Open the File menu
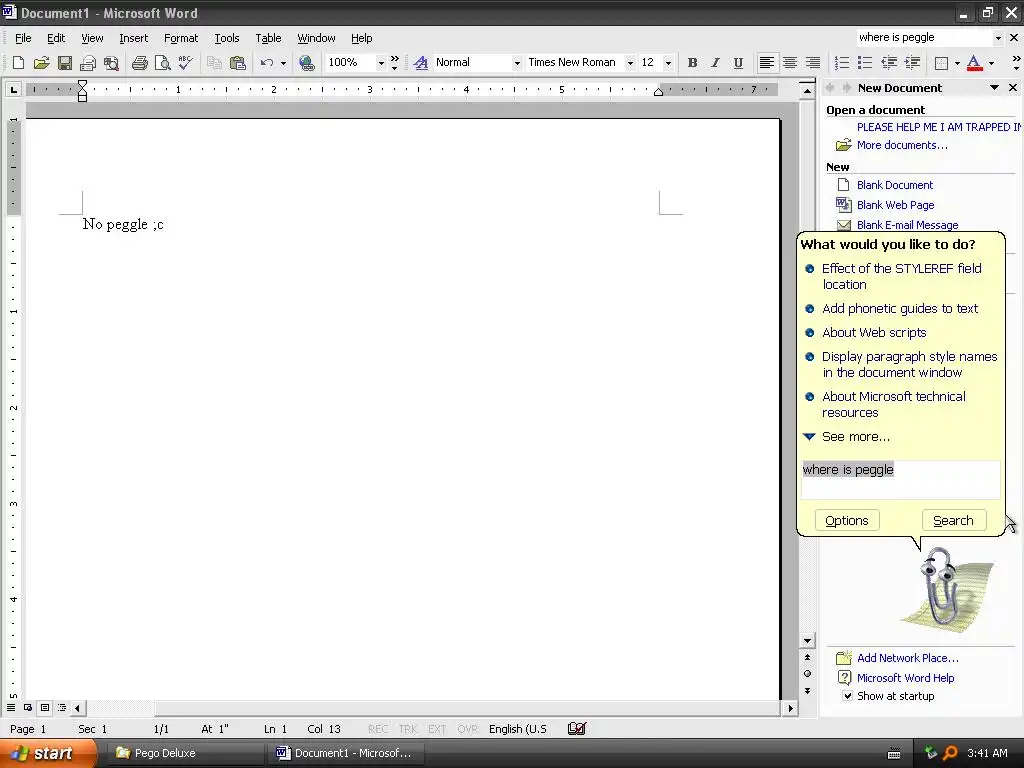Image resolution: width=1024 pixels, height=768 pixels. pyautogui.click(x=23, y=38)
